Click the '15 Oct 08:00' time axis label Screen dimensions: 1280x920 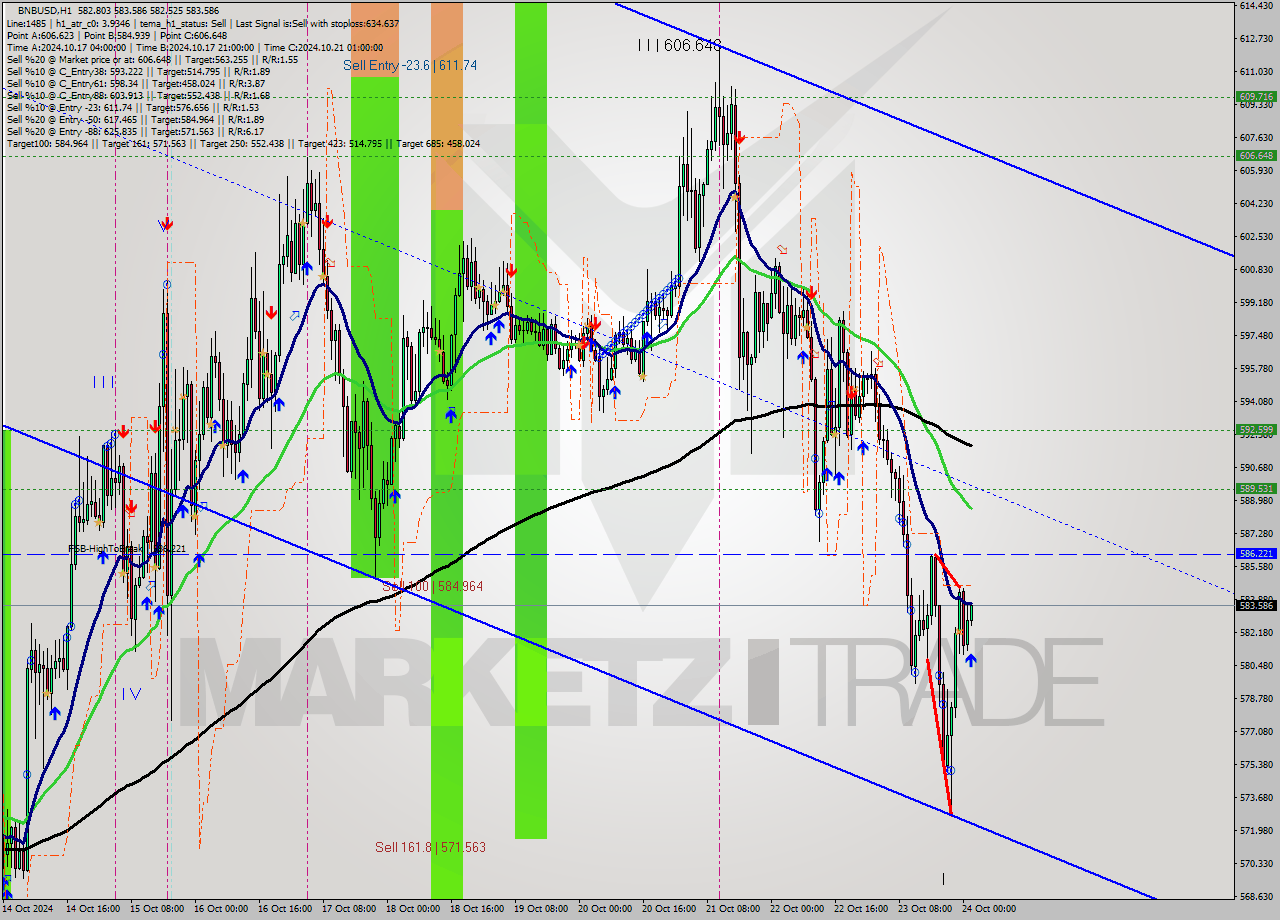156,909
